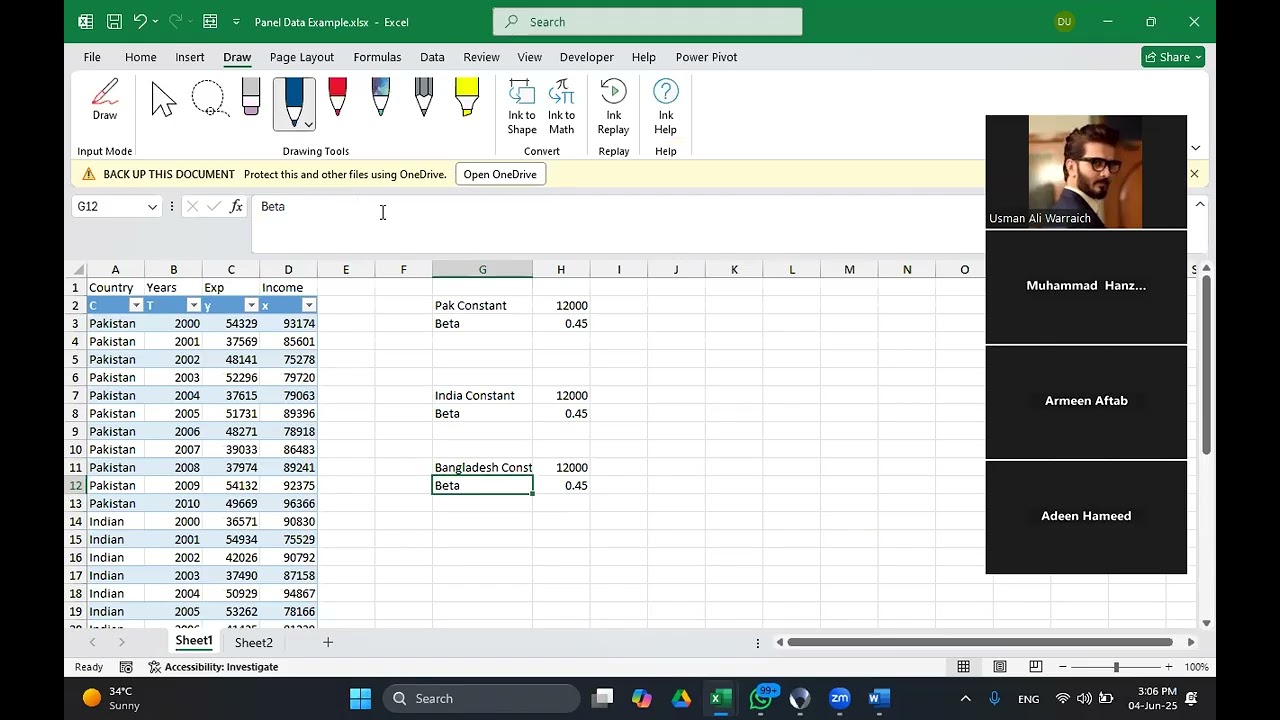This screenshot has width=1280, height=720.
Task: Dismiss the backup warning bar
Action: 1194,174
